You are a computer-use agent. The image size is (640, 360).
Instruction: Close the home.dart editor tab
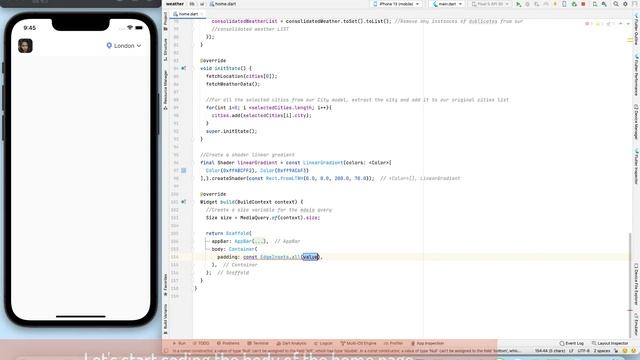pyautogui.click(x=202, y=14)
